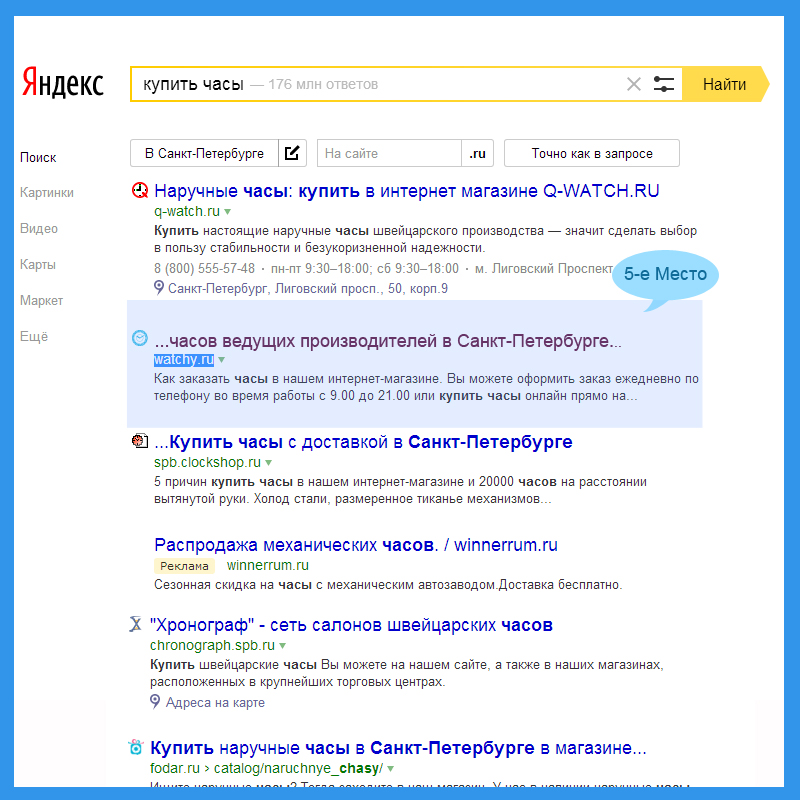
Task: Open Хронограф сеть салонов result
Action: tap(351, 625)
